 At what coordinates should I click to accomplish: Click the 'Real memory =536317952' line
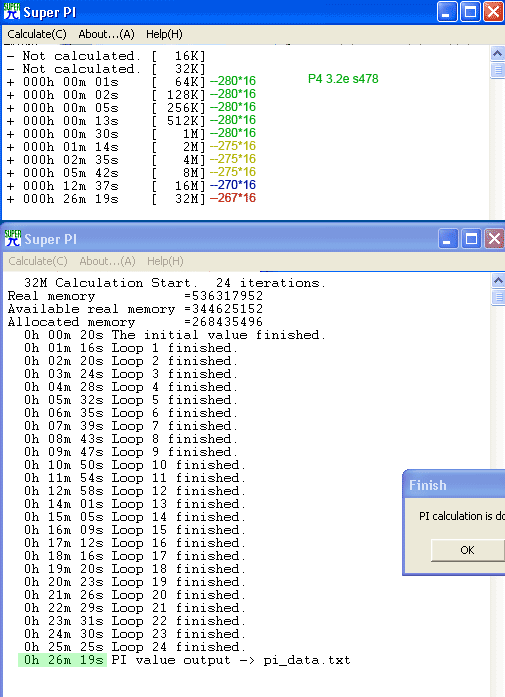click(x=135, y=296)
